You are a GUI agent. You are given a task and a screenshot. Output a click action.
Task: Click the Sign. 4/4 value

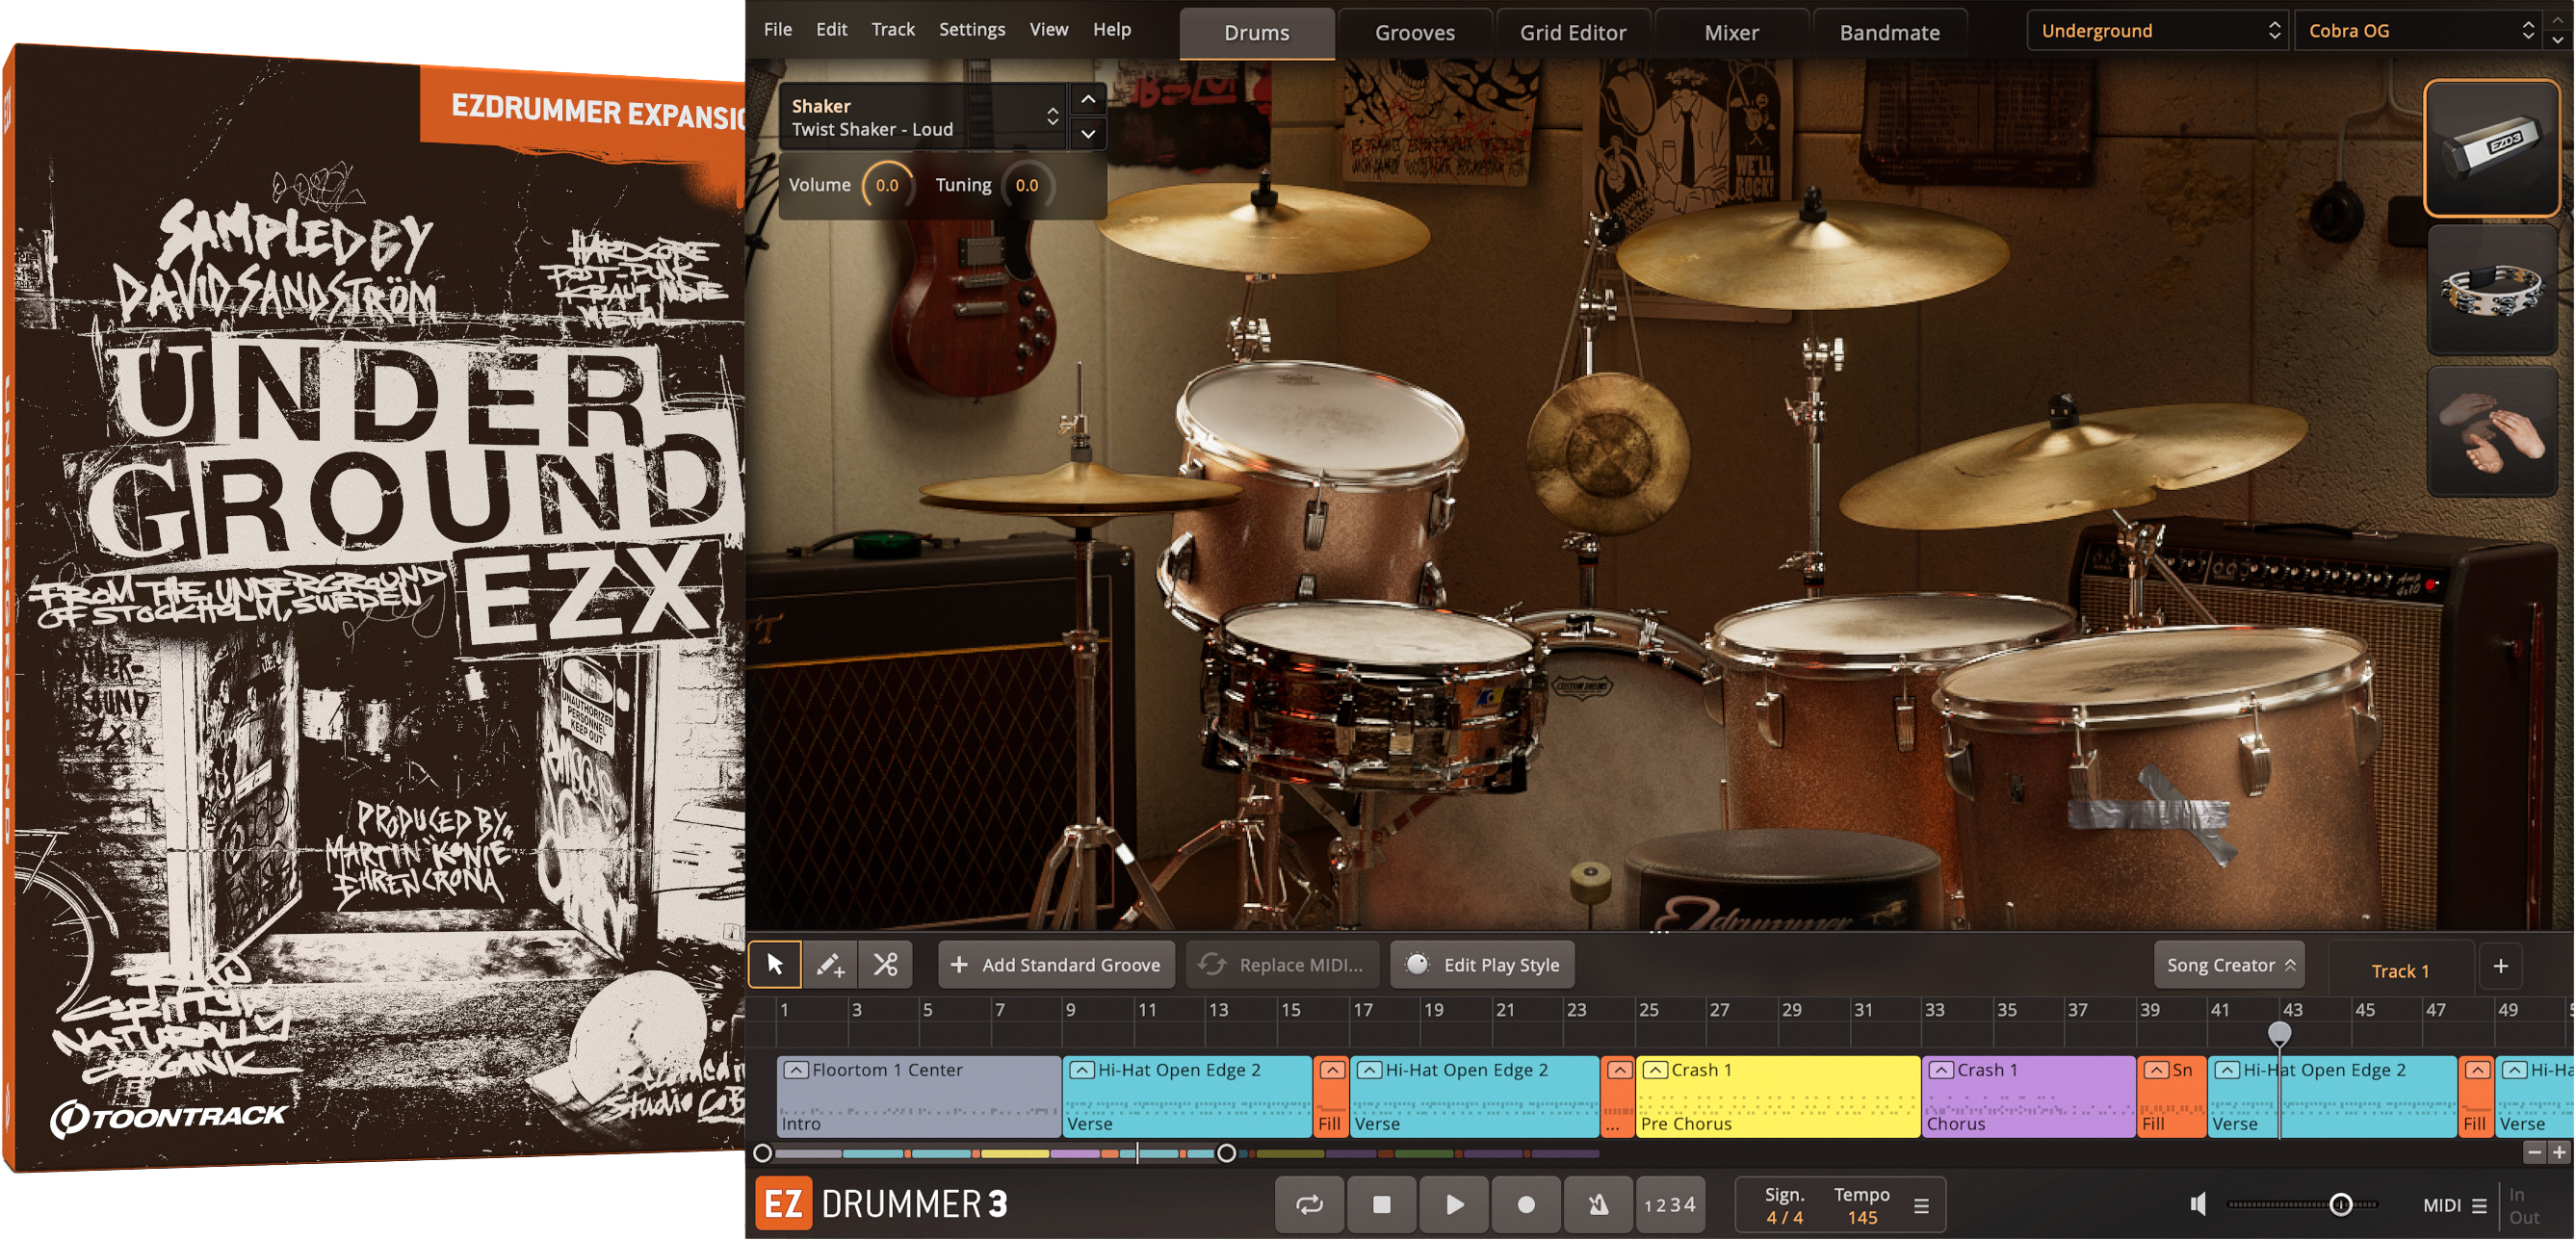tap(1784, 1218)
